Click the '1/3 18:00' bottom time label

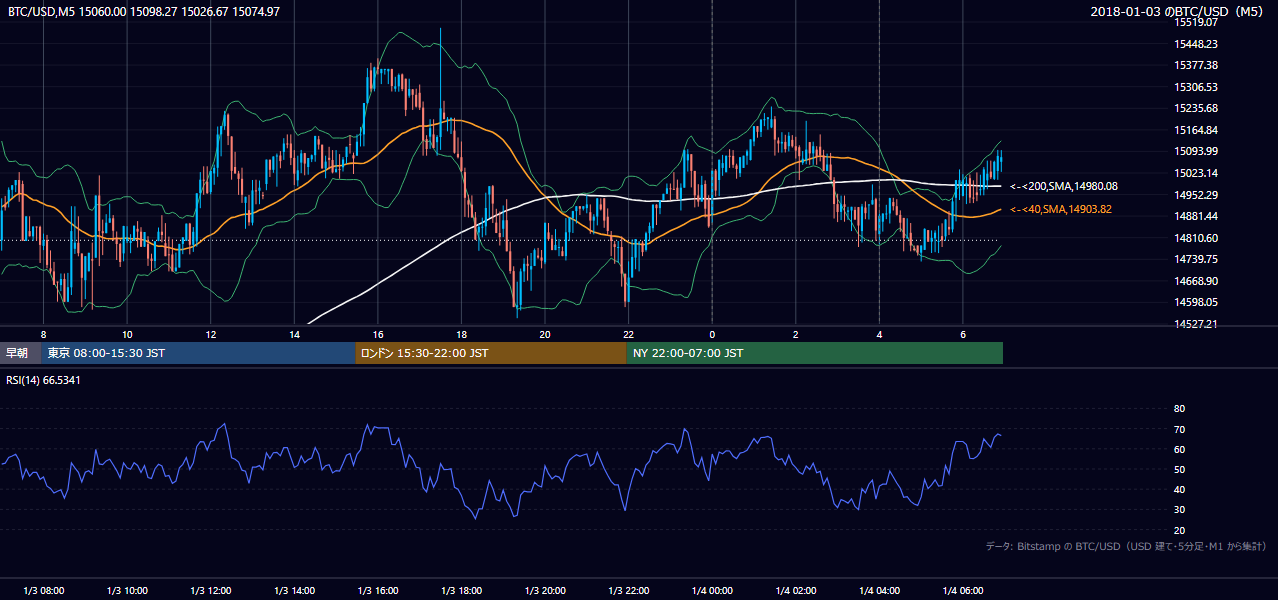coord(461,590)
